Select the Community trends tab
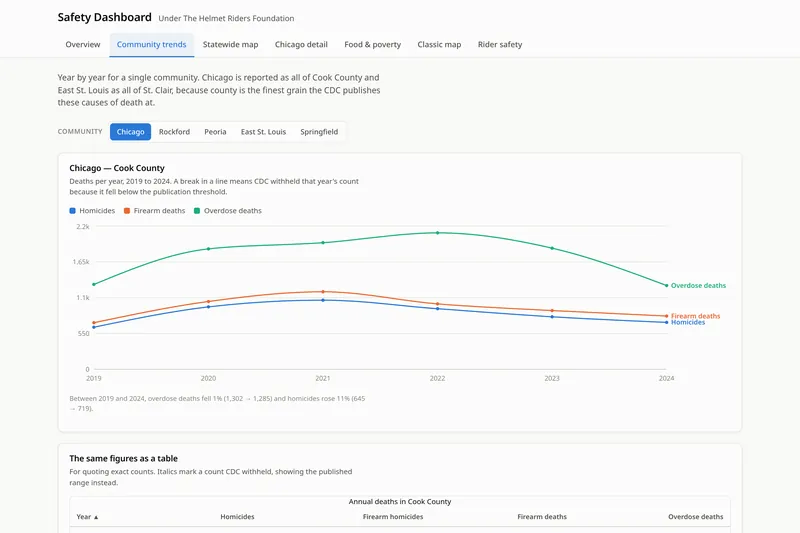 [x=152, y=45]
